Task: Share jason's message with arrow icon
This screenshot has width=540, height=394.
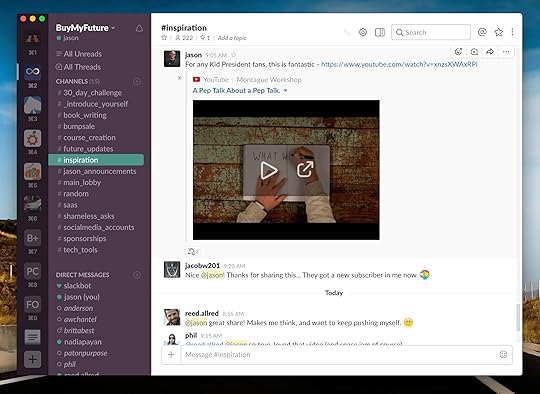Action: [490, 52]
